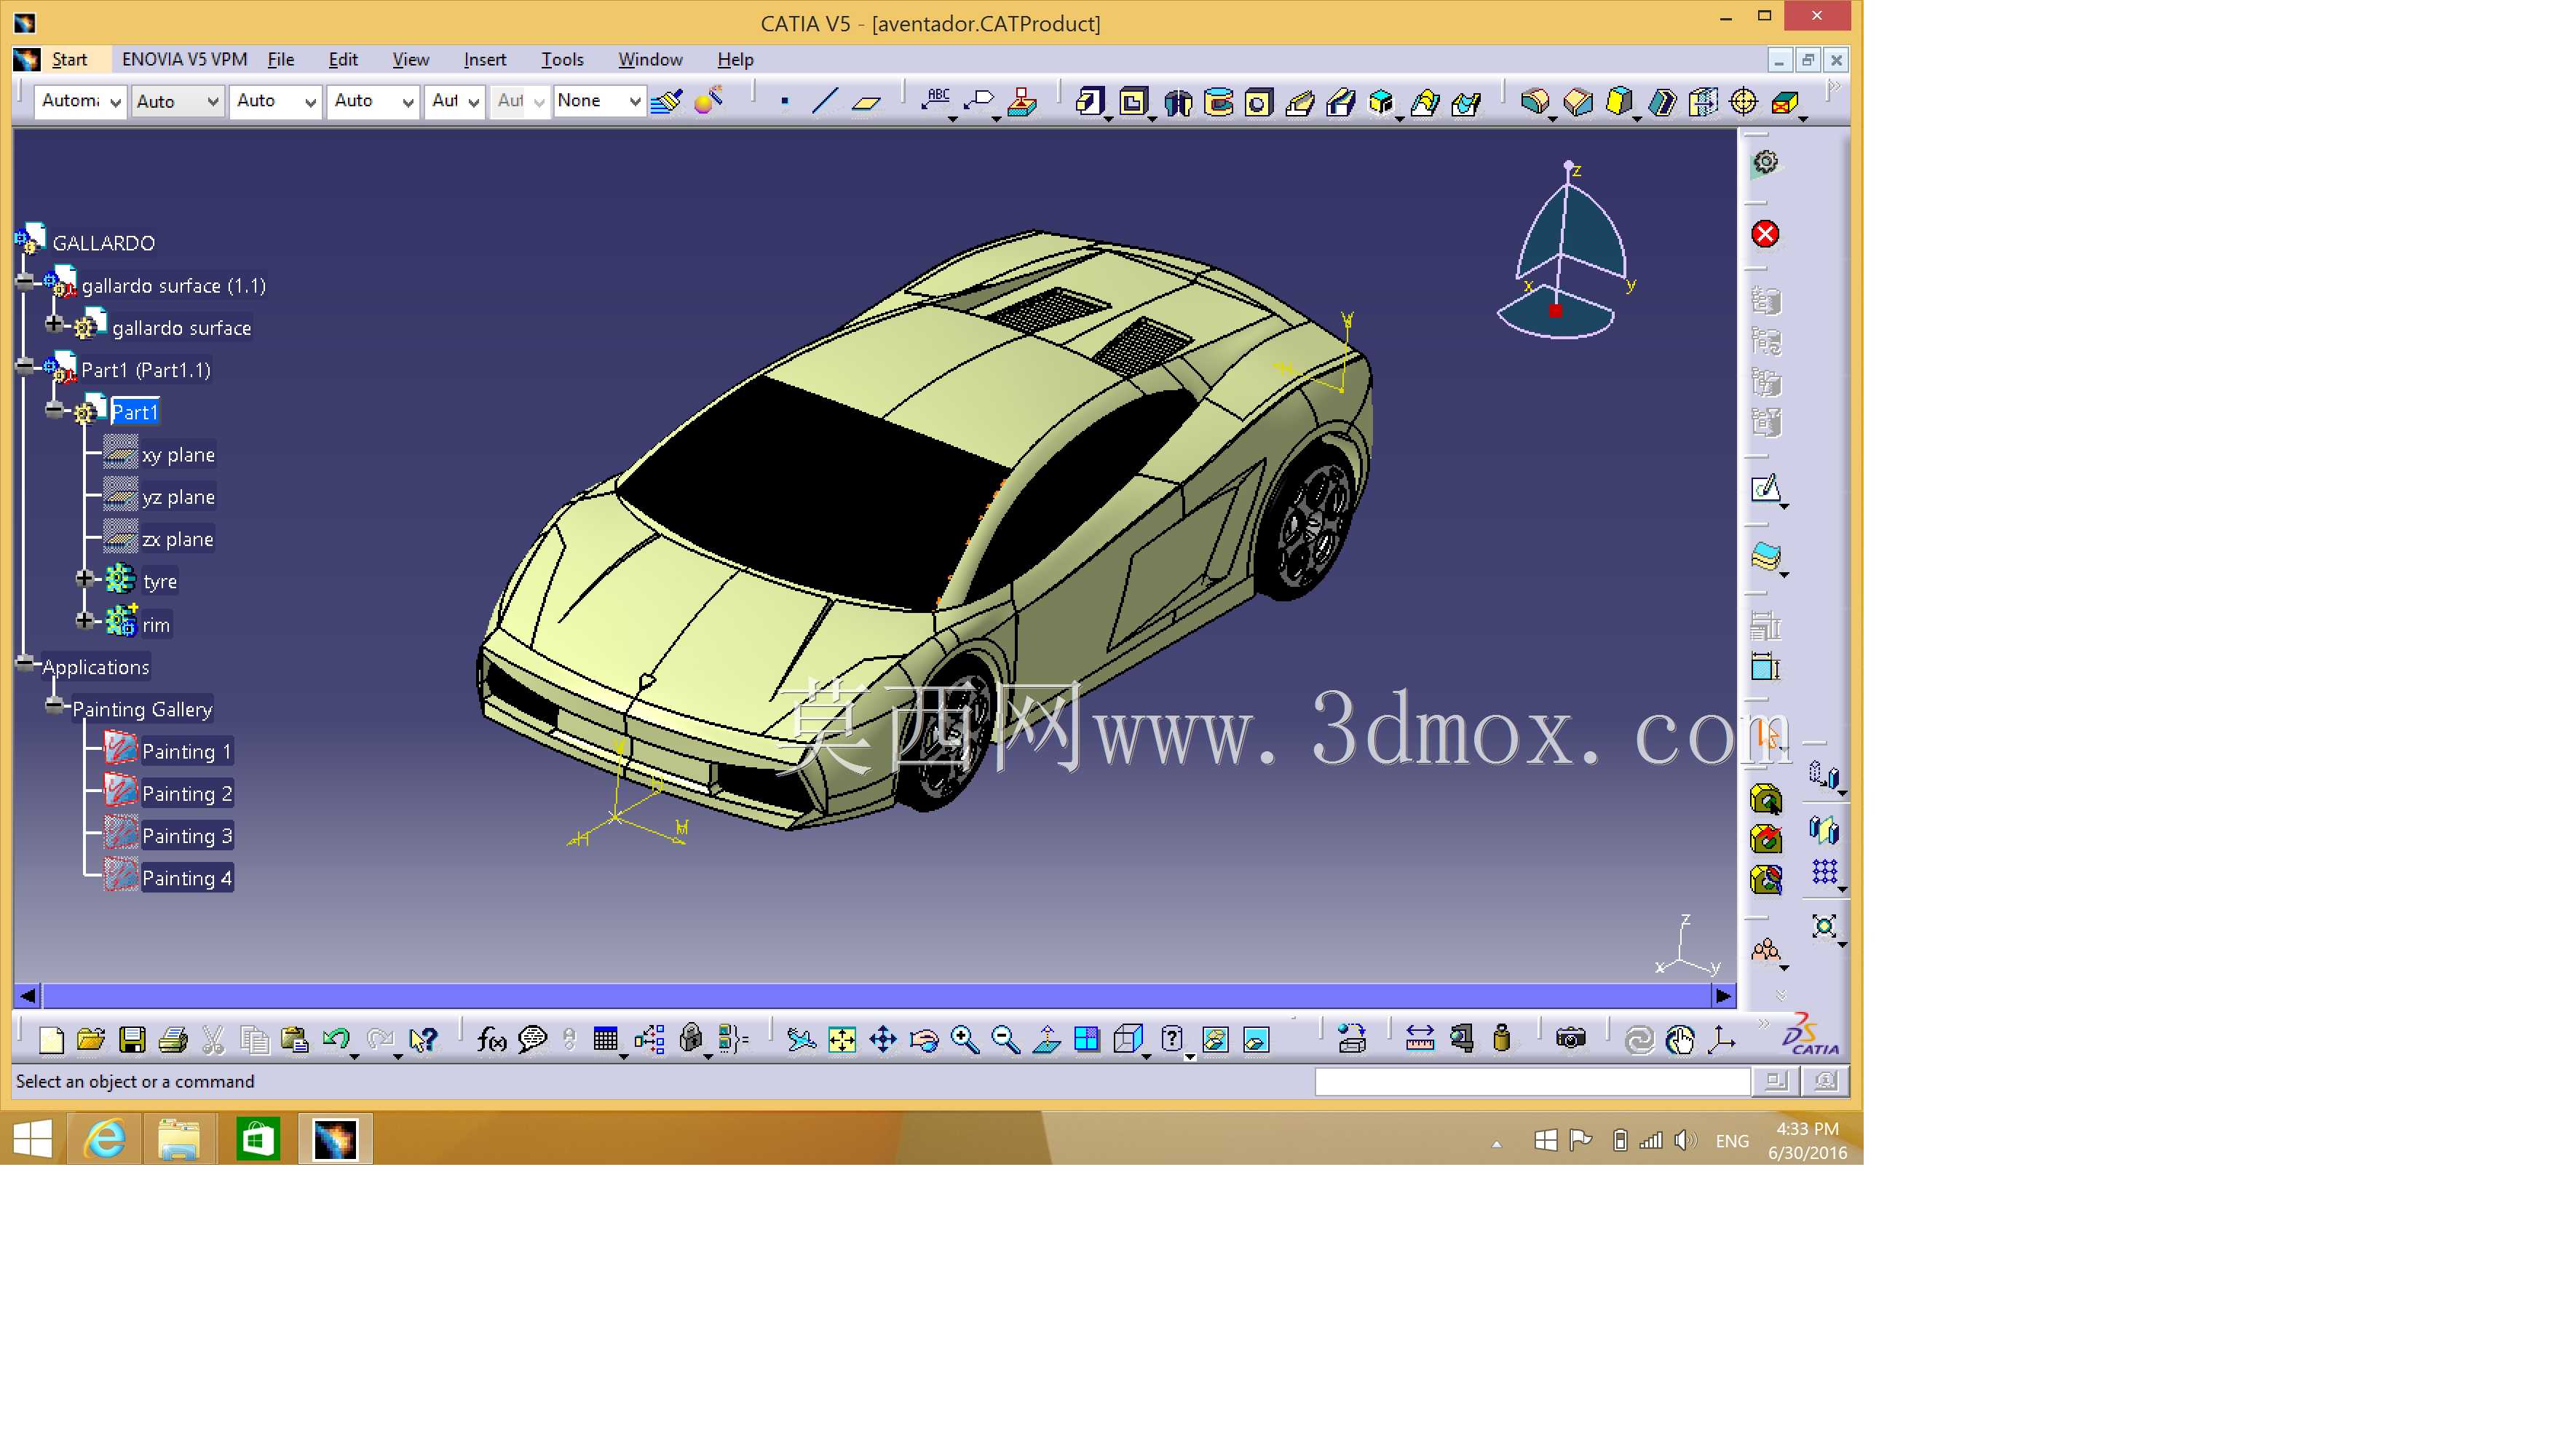Select the zx plane tree item
2564x1456 pixels.
click(x=178, y=540)
